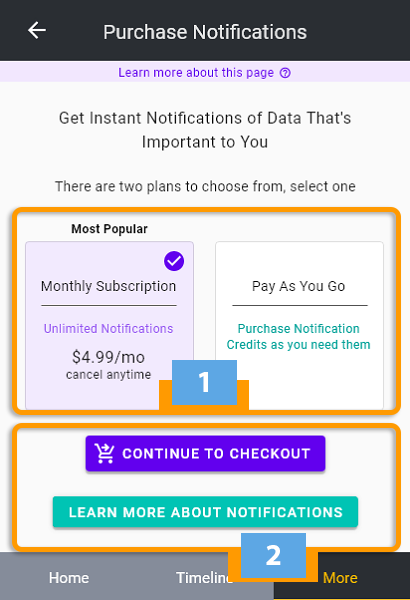Image resolution: width=410 pixels, height=600 pixels.
Task: Click the 'Unlimited Notifications' text
Action: pyautogui.click(x=108, y=329)
